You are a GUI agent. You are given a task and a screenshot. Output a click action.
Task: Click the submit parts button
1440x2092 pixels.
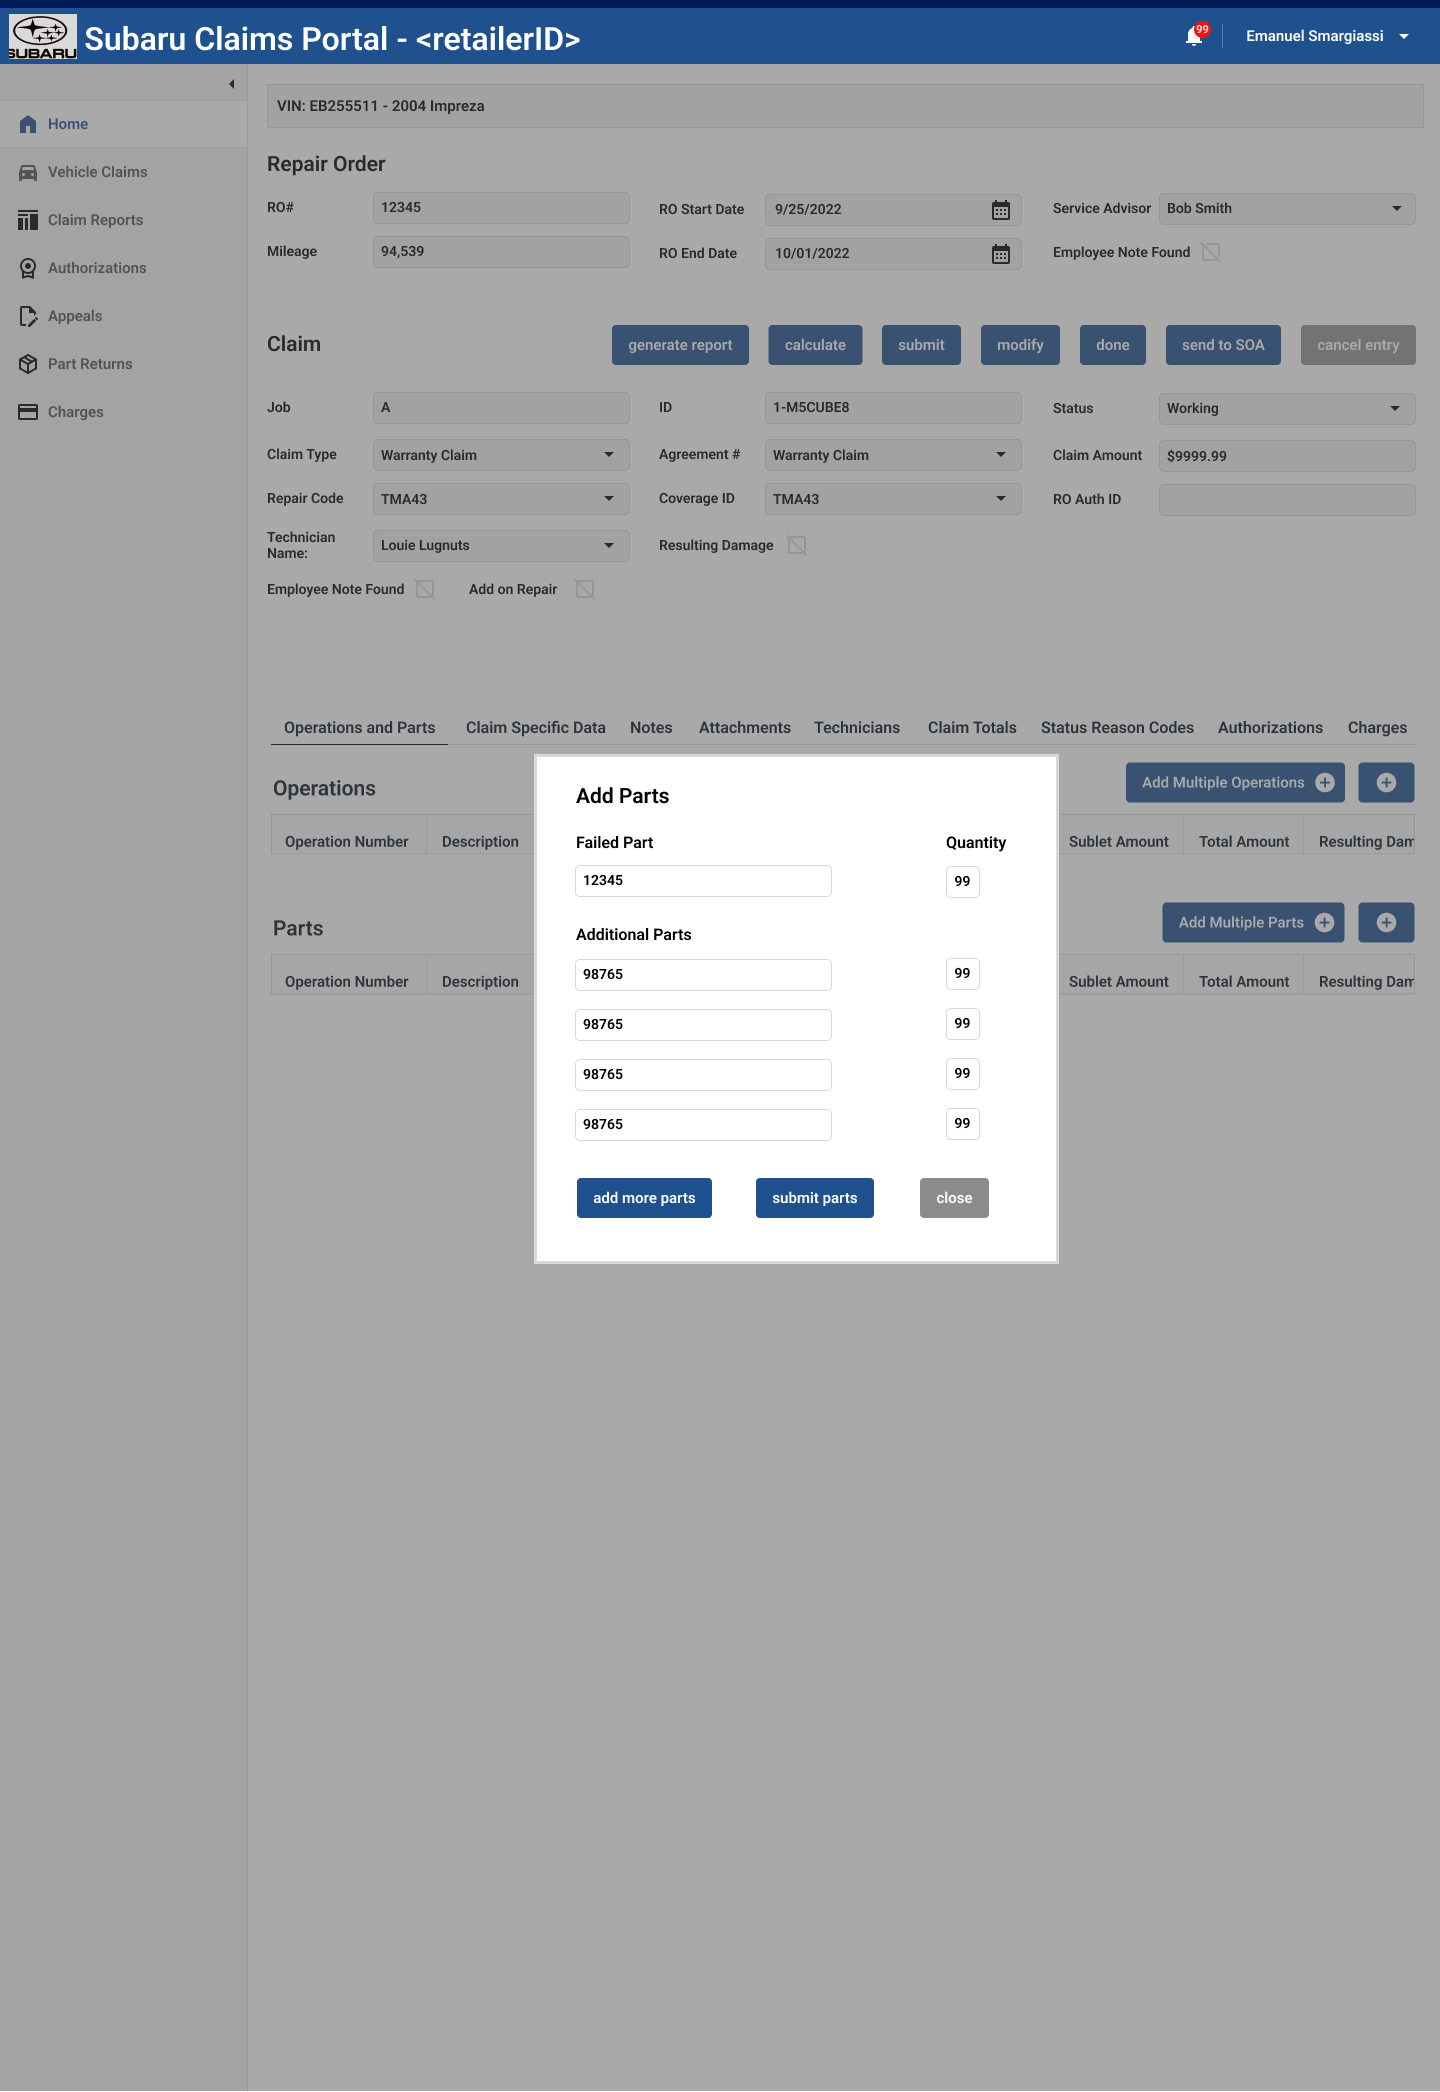coord(814,1198)
